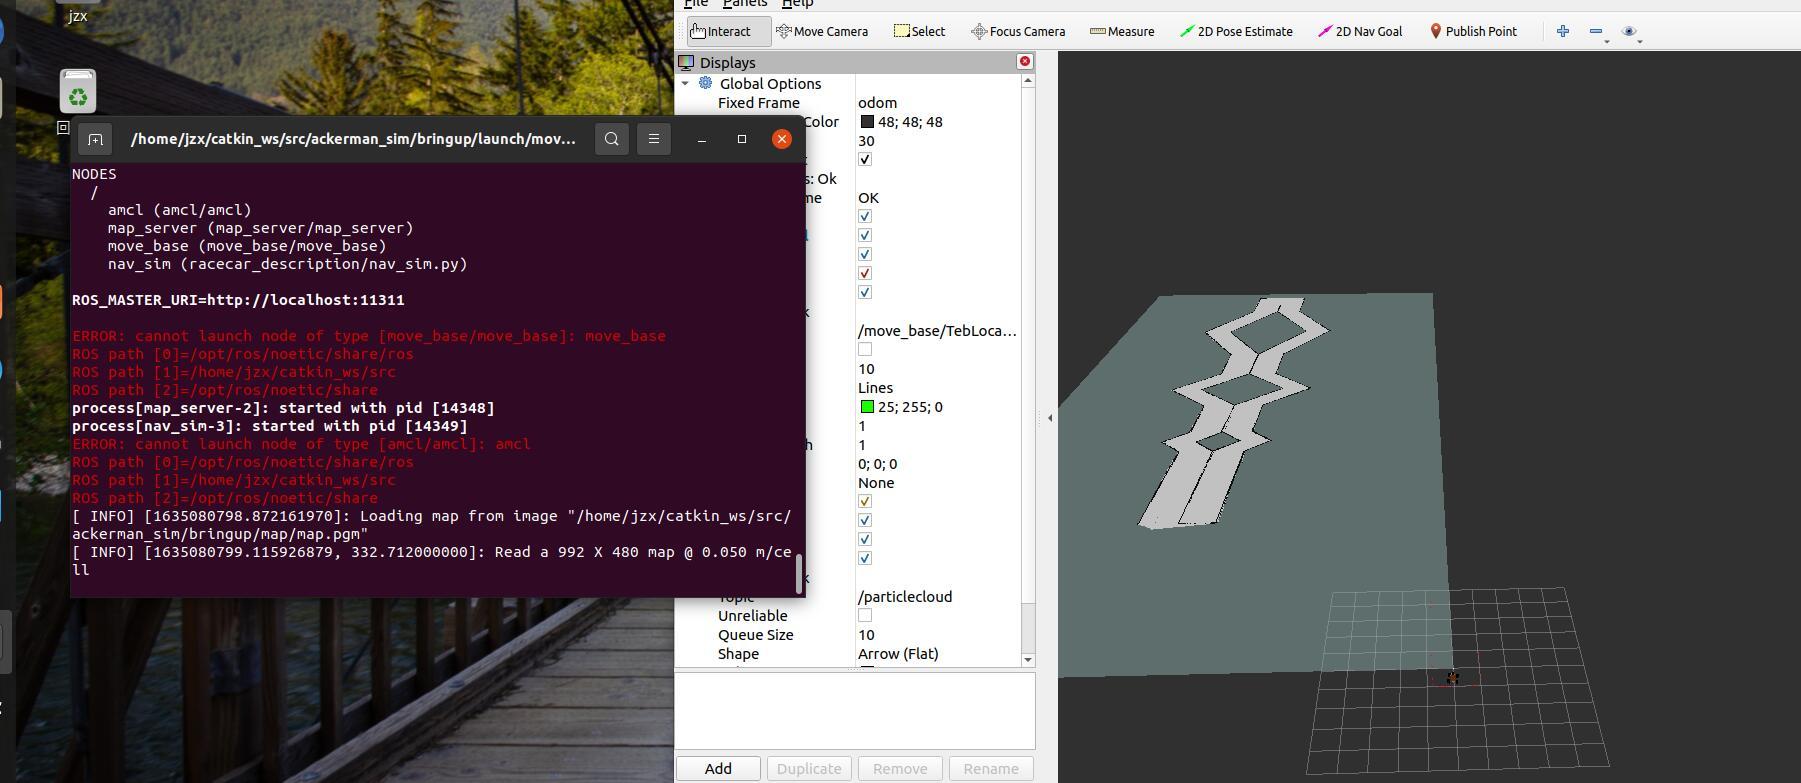Open the Arrow (Flat) shape dropdown

938,654
